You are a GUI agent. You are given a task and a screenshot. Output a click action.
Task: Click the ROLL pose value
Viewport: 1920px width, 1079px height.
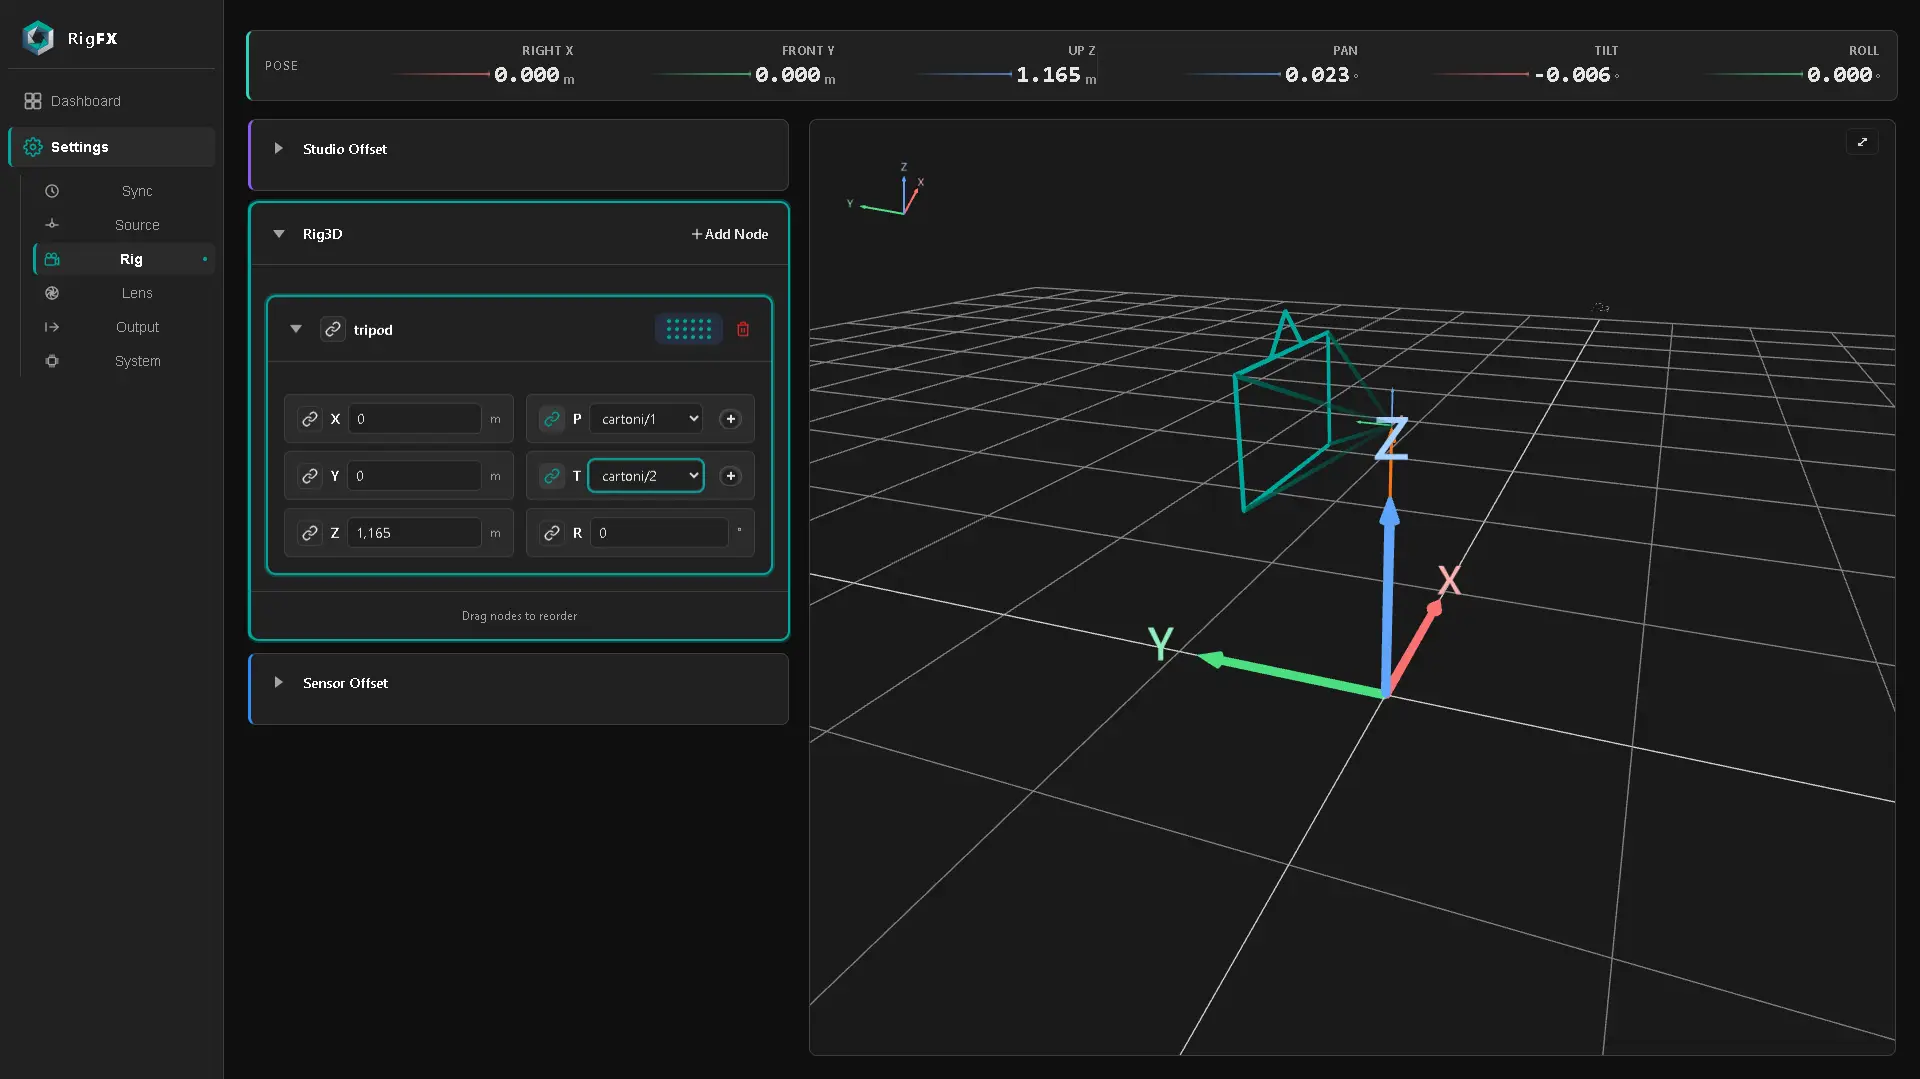point(1840,75)
